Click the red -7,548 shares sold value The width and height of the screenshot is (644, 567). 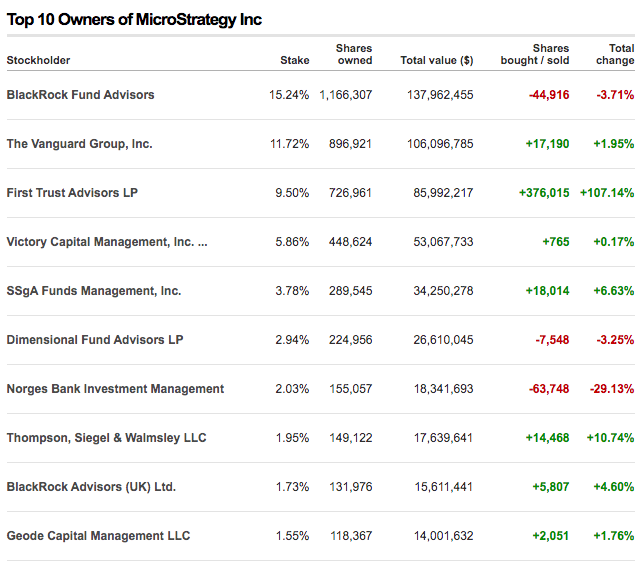click(x=552, y=340)
